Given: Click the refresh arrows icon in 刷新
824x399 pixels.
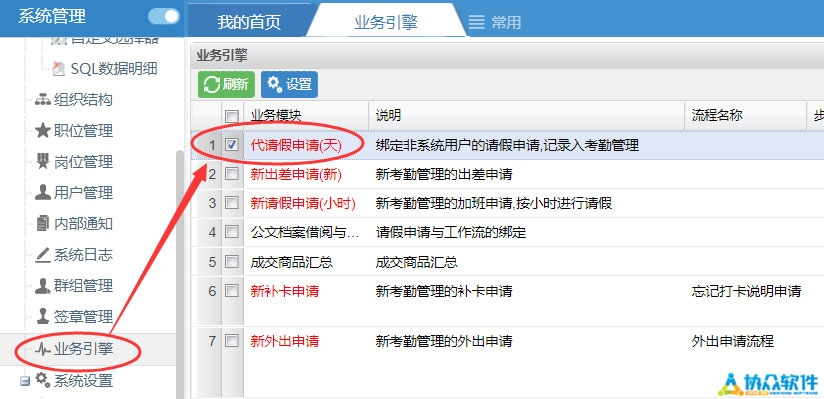Looking at the screenshot, I should click(211, 85).
